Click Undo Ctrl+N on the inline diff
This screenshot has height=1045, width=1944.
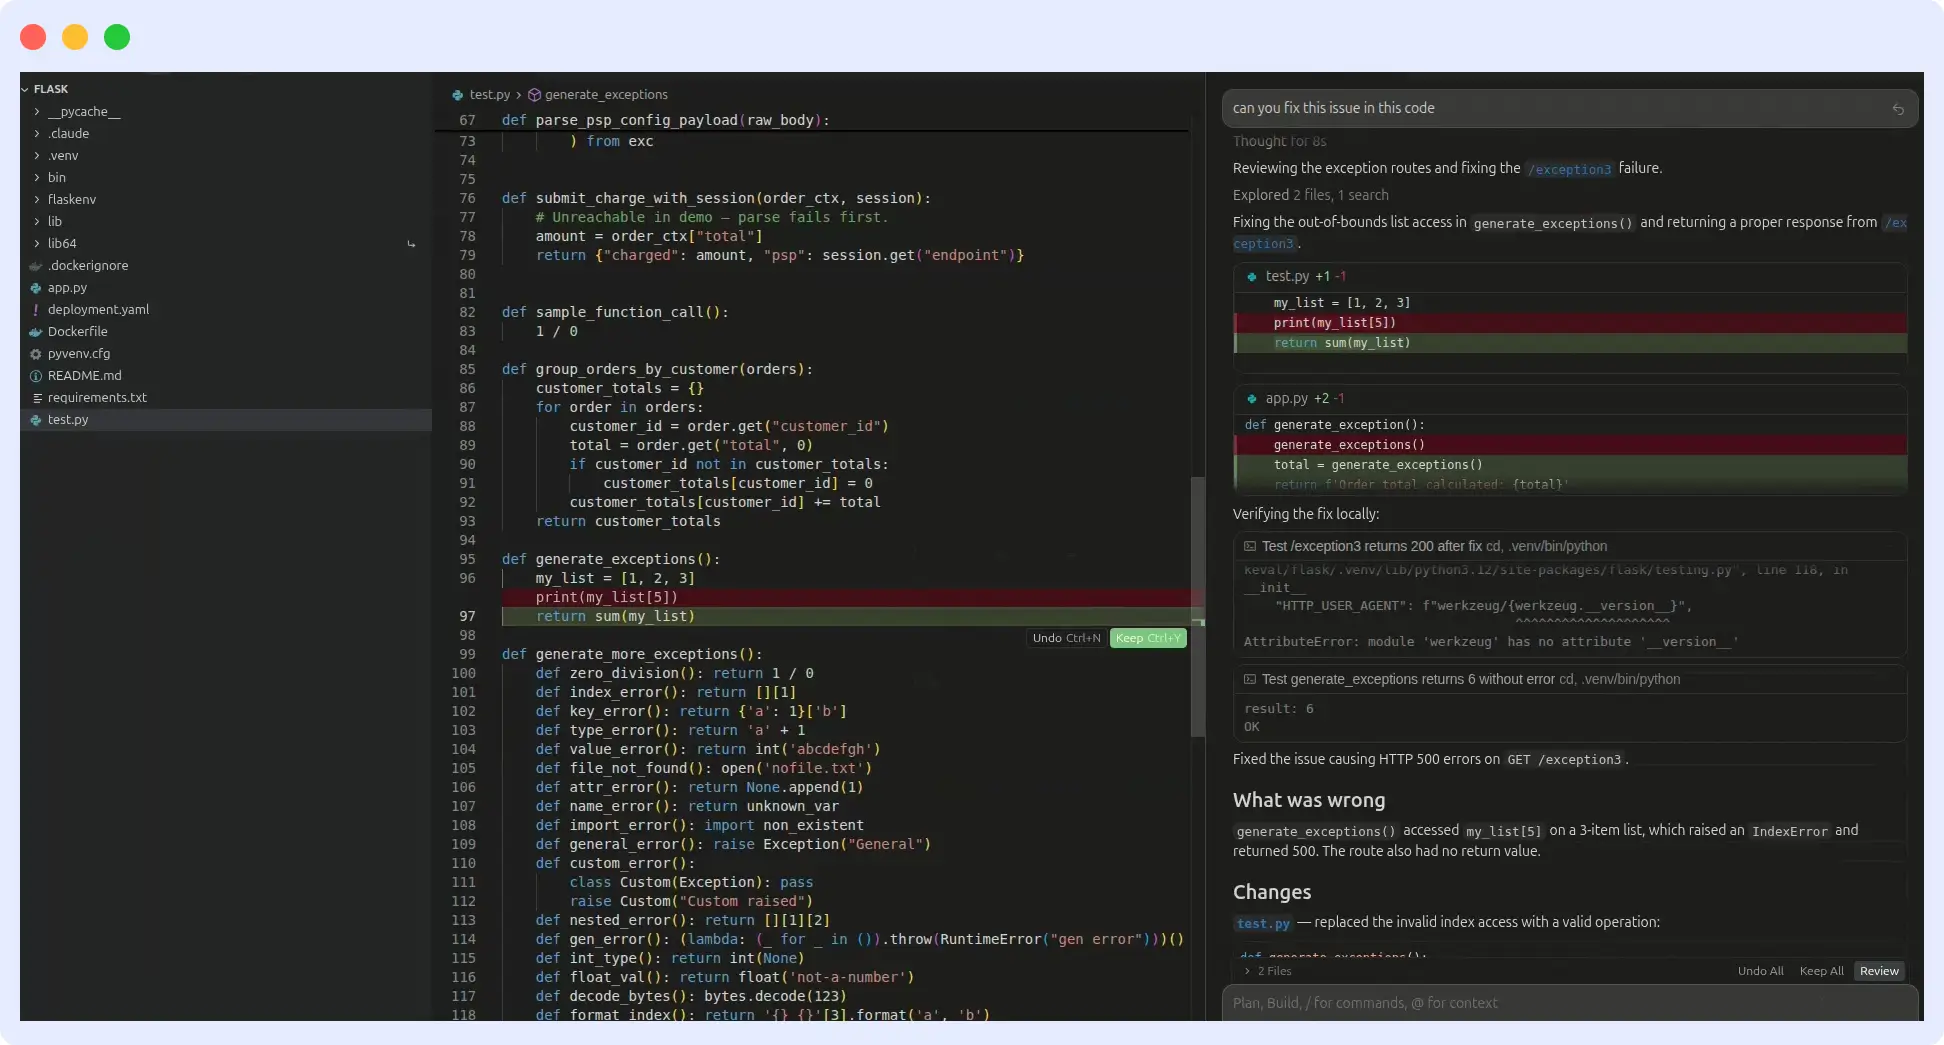1066,638
